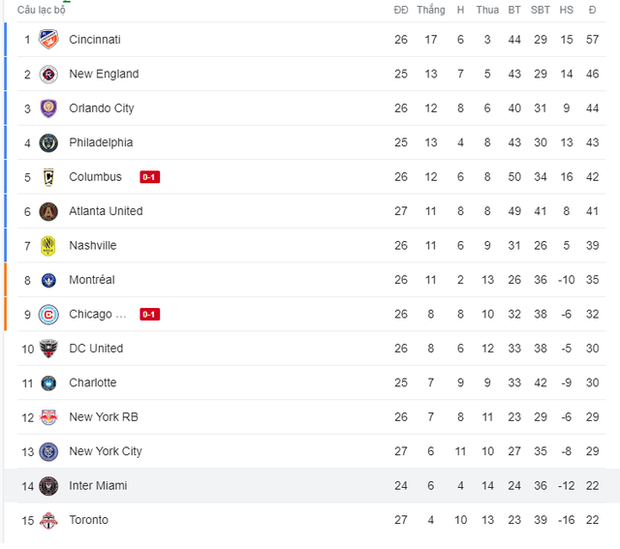Open the 0-1 live score badge beside Columbus
This screenshot has width=620, height=549.
150,177
